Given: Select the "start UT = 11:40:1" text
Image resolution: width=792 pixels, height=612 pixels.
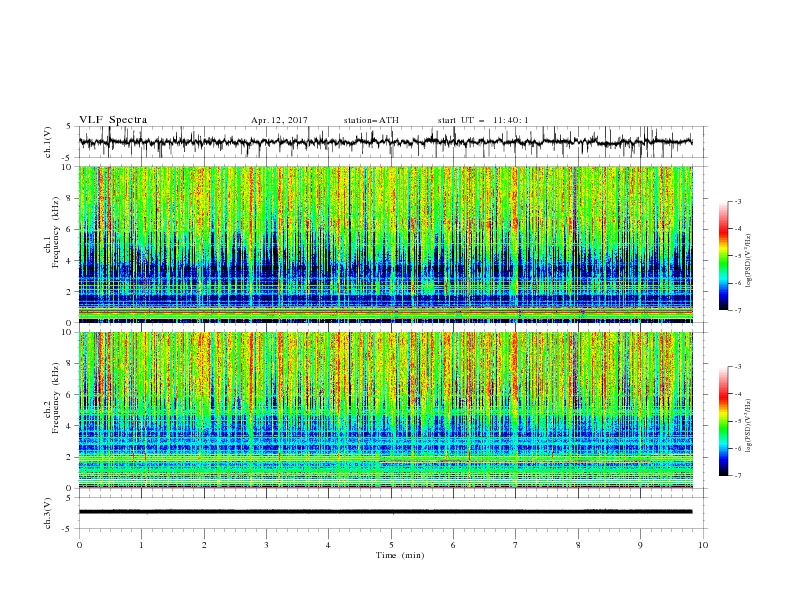Looking at the screenshot, I should [483, 120].
